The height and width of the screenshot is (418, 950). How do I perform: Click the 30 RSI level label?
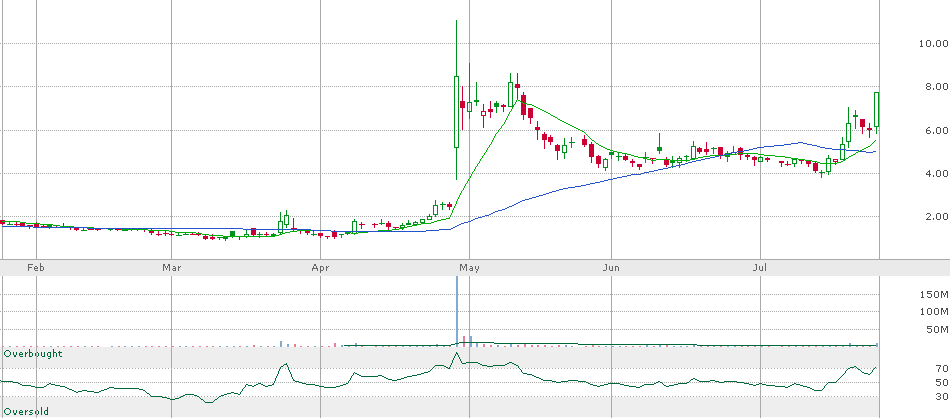coord(941,397)
